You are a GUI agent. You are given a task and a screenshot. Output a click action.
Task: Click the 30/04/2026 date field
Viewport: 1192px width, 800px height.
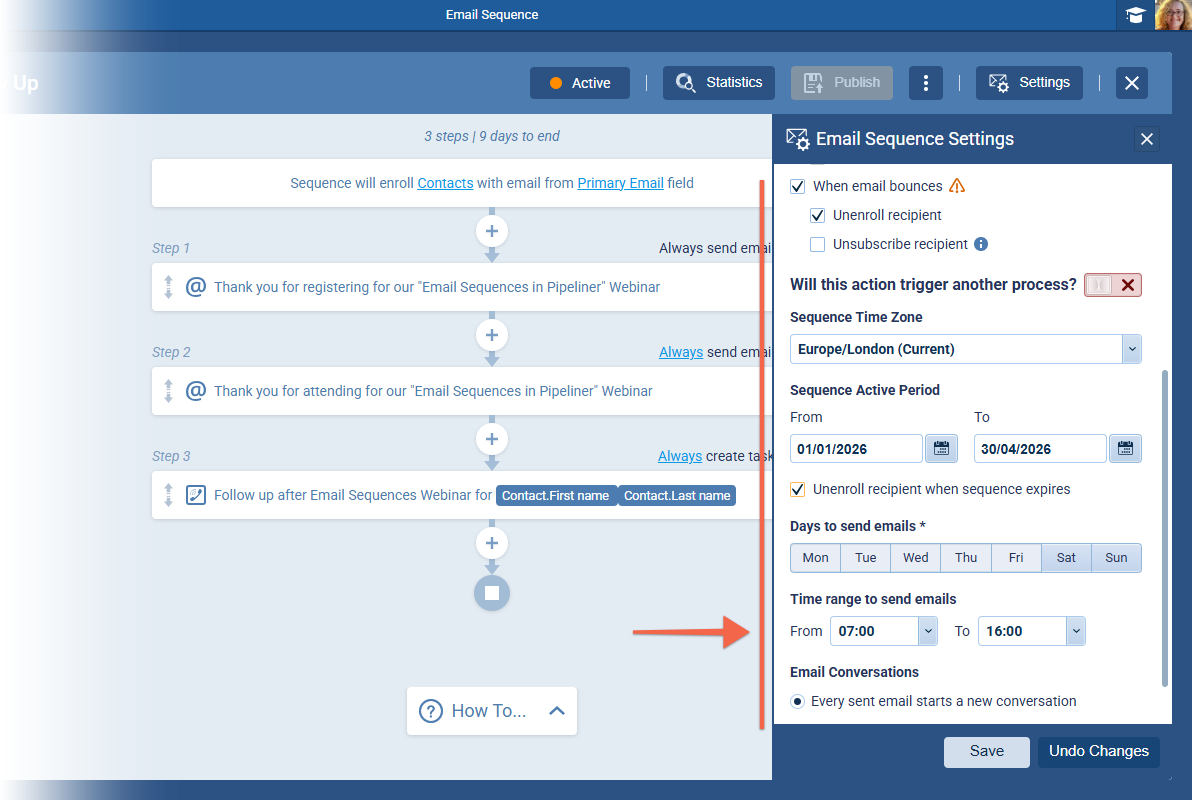(x=1040, y=448)
